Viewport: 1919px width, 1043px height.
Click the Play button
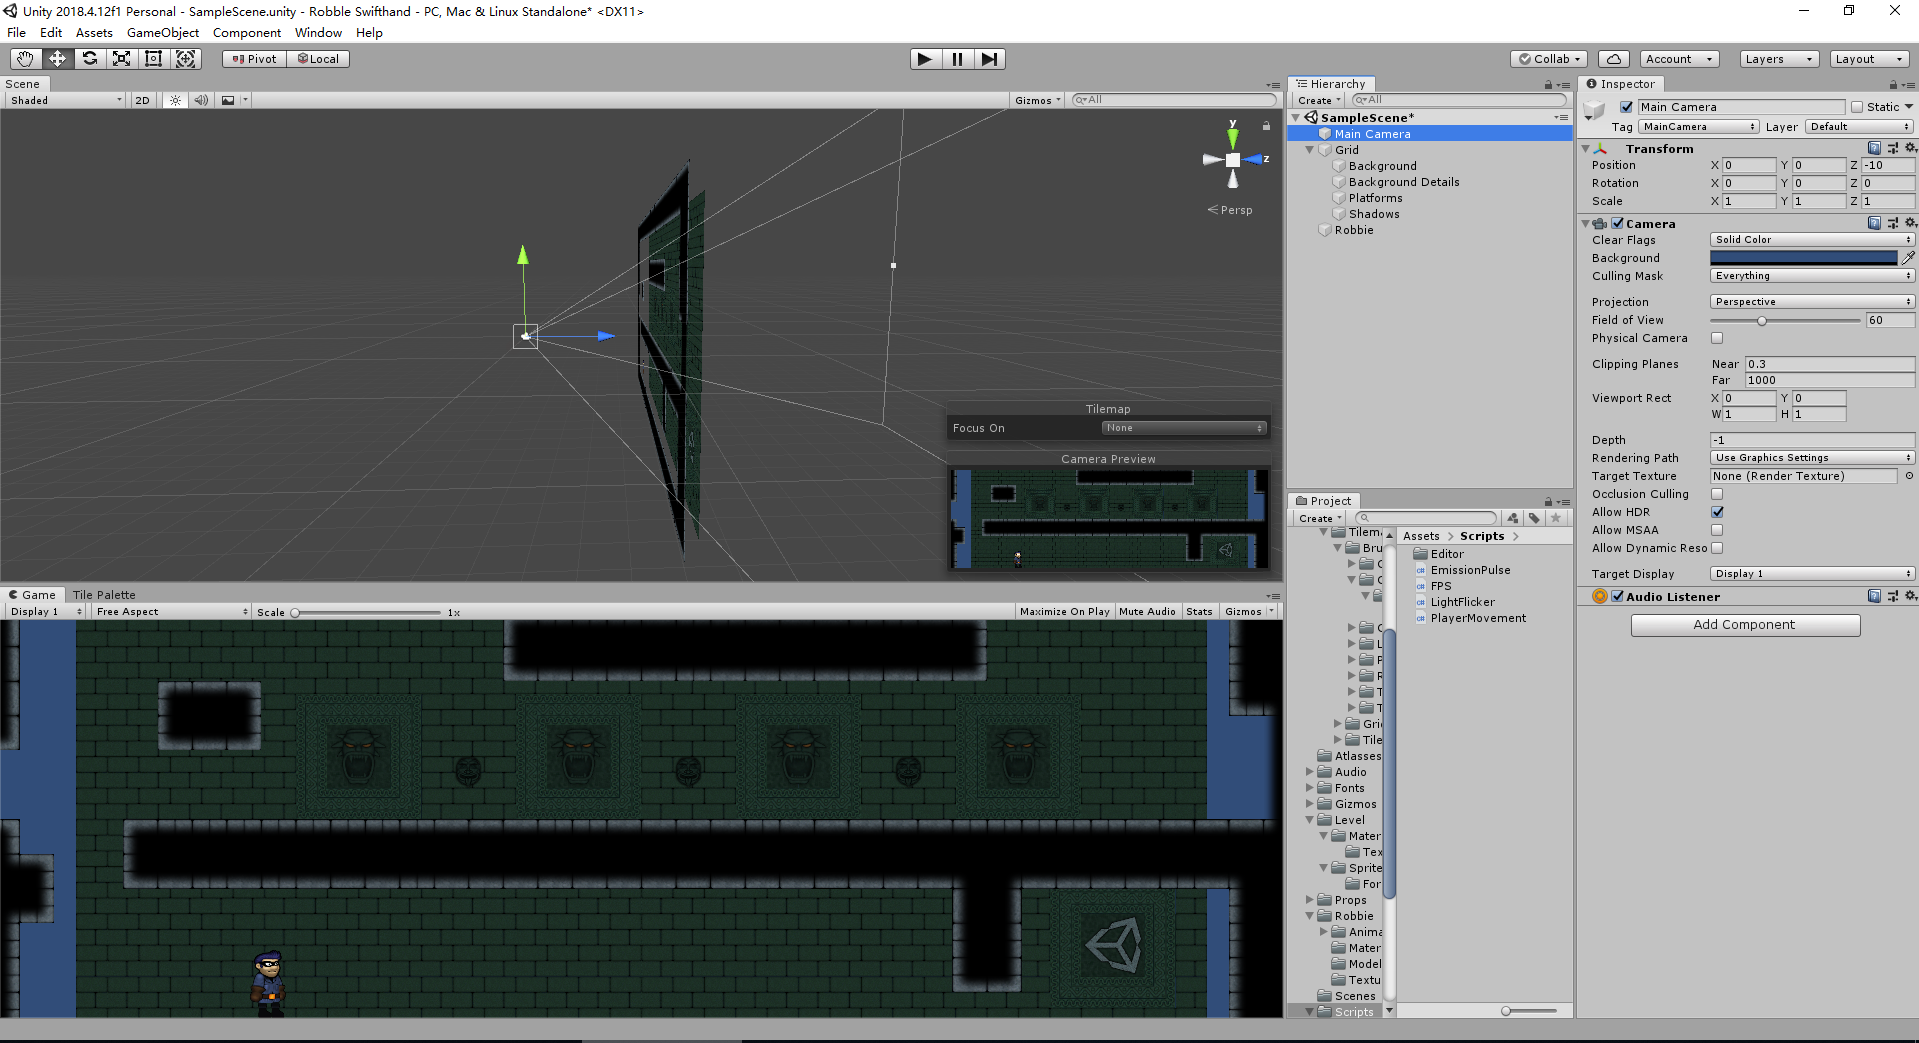(925, 59)
